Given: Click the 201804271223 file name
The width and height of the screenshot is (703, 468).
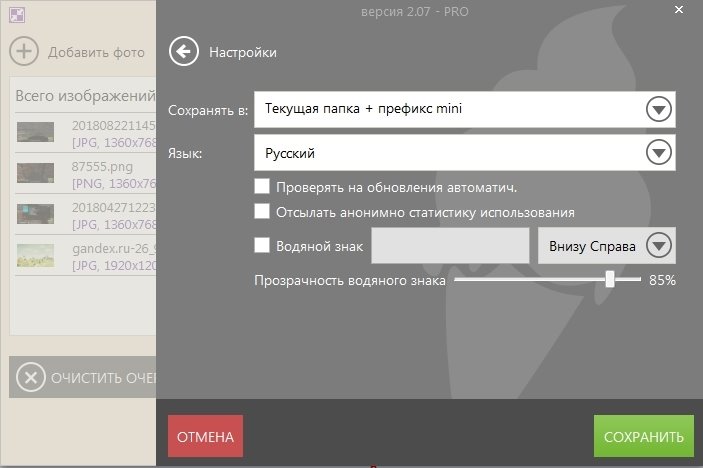Looking at the screenshot, I should pyautogui.click(x=114, y=208).
